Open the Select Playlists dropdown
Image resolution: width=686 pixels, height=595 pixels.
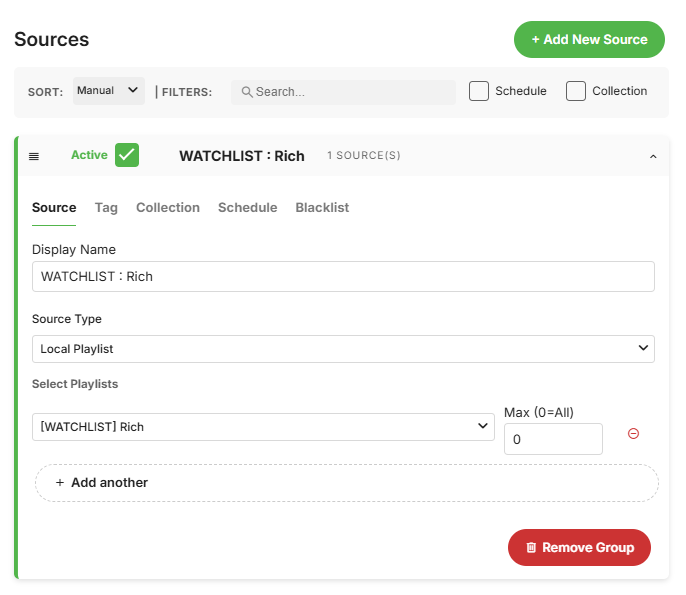[263, 427]
